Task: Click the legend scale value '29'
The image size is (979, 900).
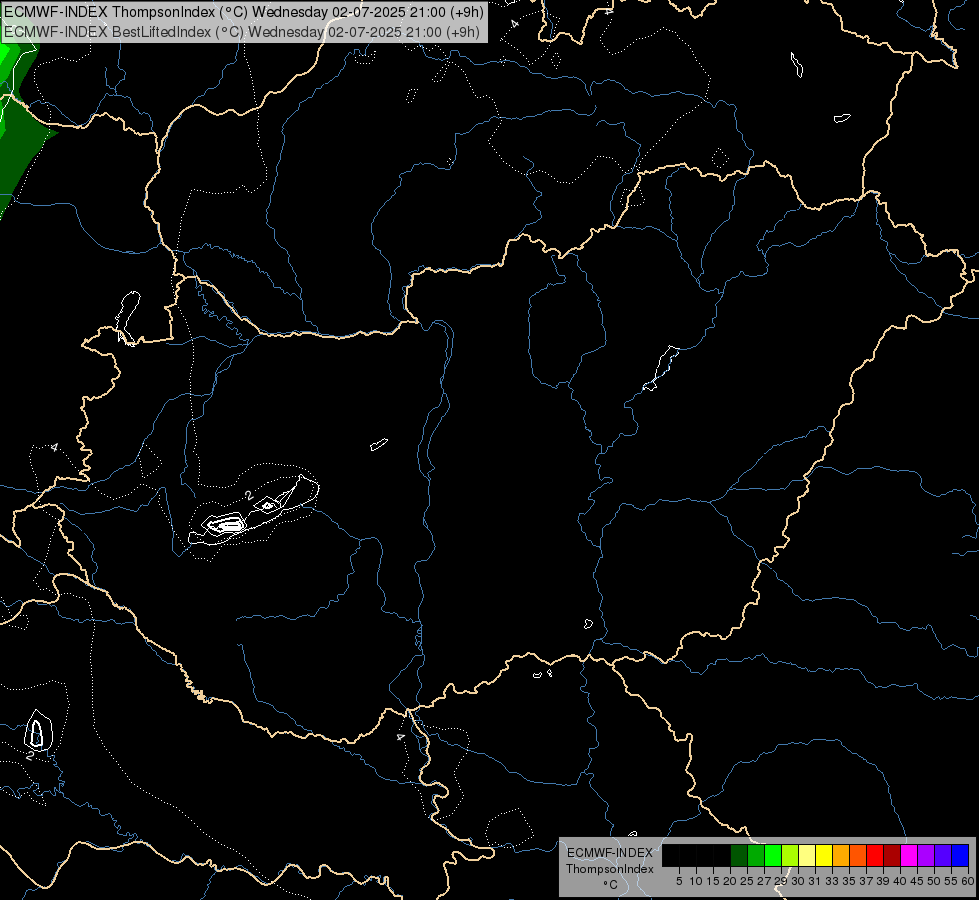Action: click(x=781, y=881)
